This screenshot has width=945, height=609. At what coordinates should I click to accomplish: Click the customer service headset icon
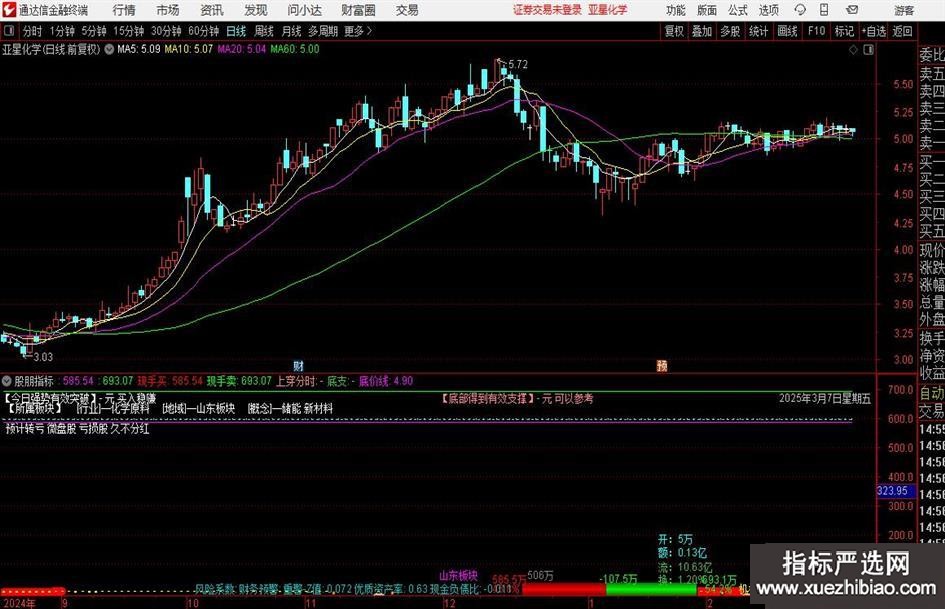click(x=800, y=10)
